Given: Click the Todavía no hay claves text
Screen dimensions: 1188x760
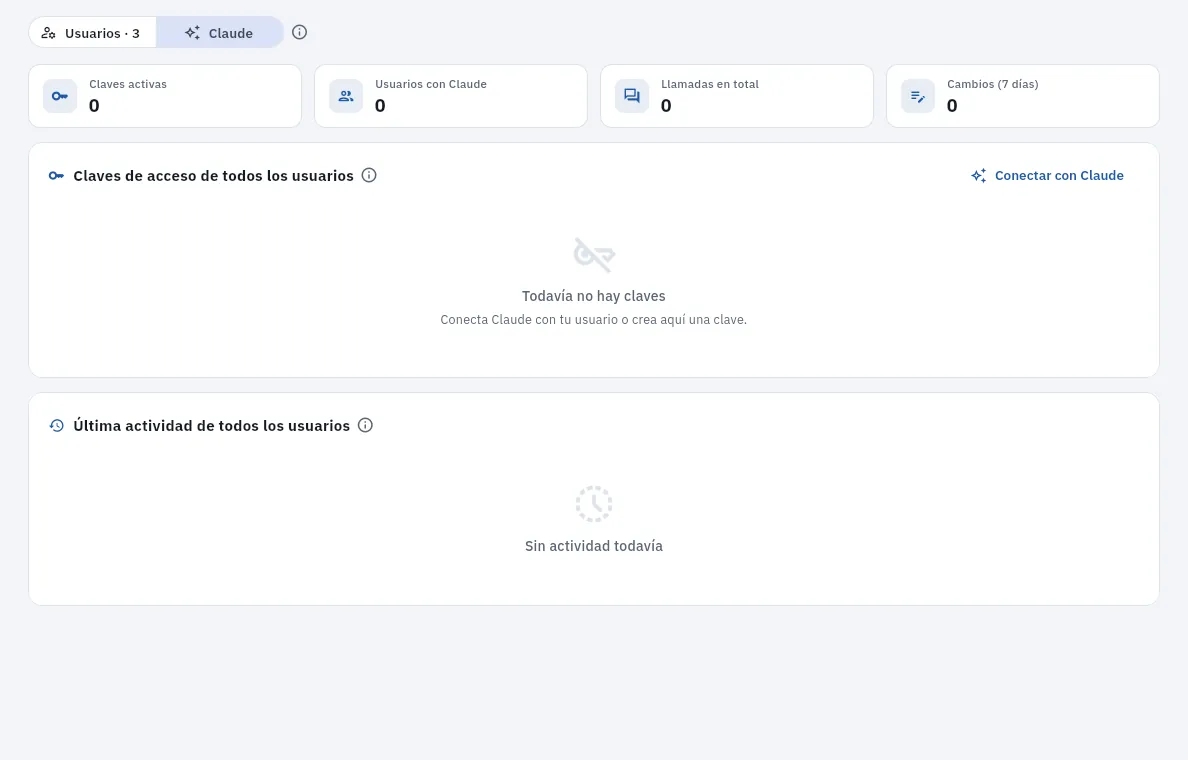Looking at the screenshot, I should coord(594,296).
